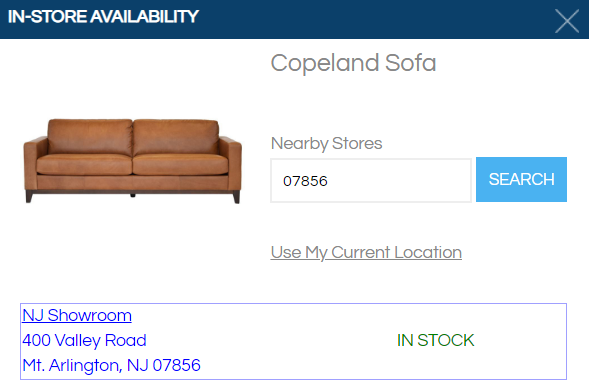Screen dimensions: 589x392
Task: Click the Mt. Arlington, NJ 07856 line
Action: 111,365
